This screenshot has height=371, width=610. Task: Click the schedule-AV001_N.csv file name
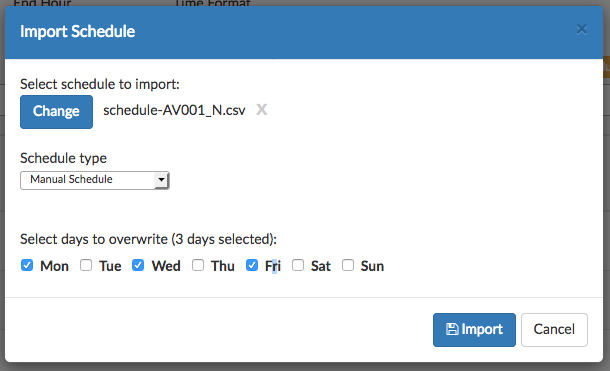174,110
